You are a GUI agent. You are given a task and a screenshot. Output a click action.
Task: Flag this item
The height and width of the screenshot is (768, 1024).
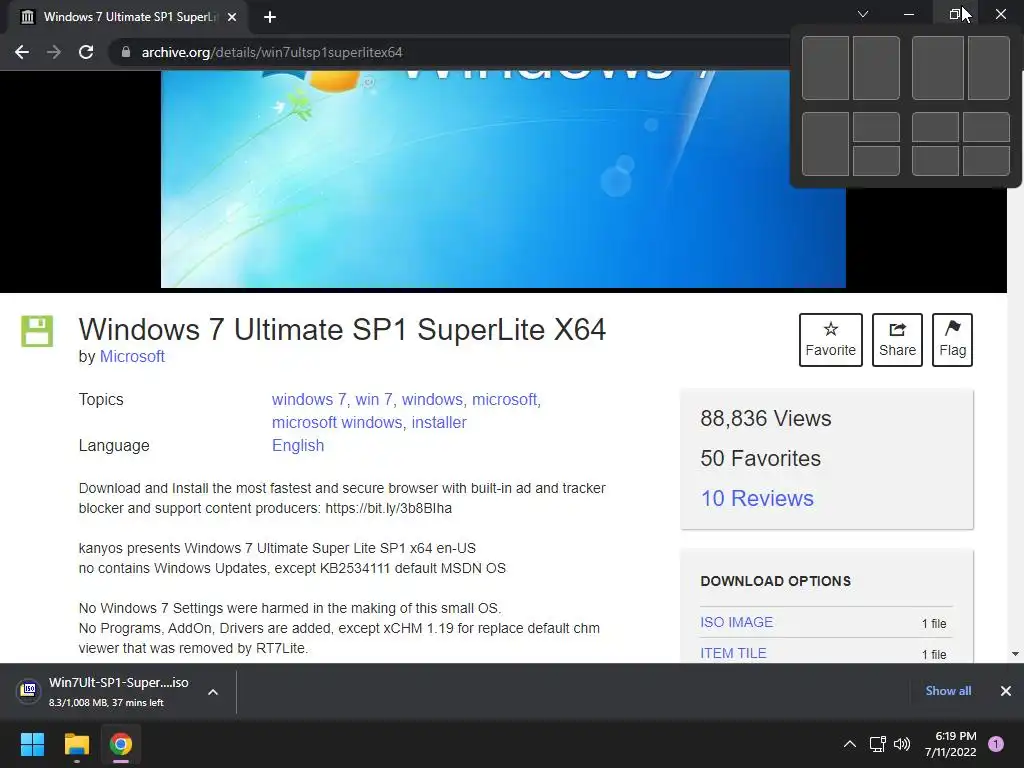coord(952,340)
